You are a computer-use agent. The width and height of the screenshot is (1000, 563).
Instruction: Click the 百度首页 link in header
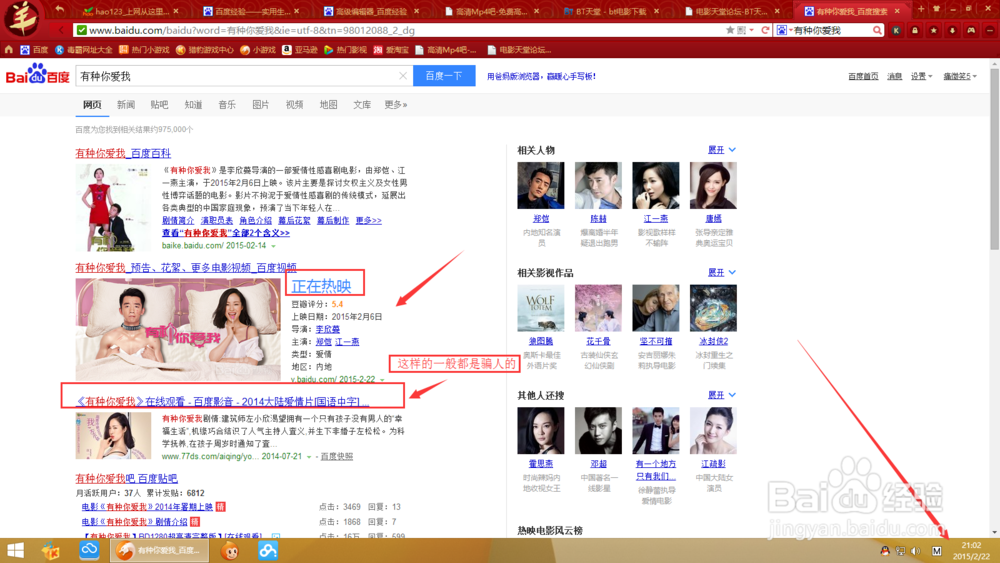pyautogui.click(x=863, y=76)
